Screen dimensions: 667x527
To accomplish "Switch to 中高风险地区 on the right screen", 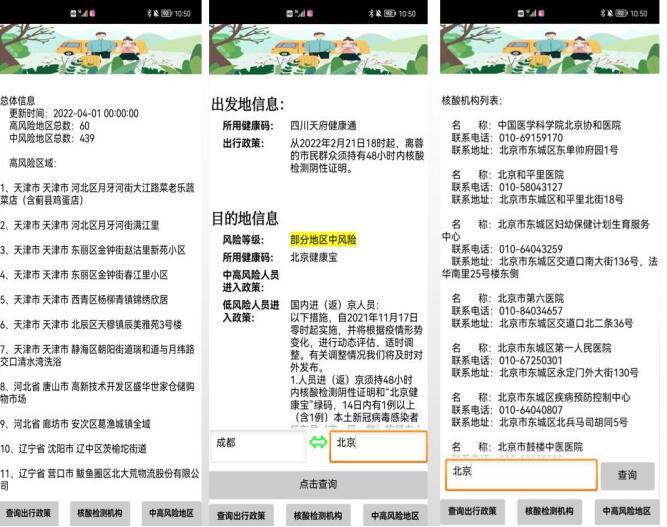I will pyautogui.click(x=627, y=512).
